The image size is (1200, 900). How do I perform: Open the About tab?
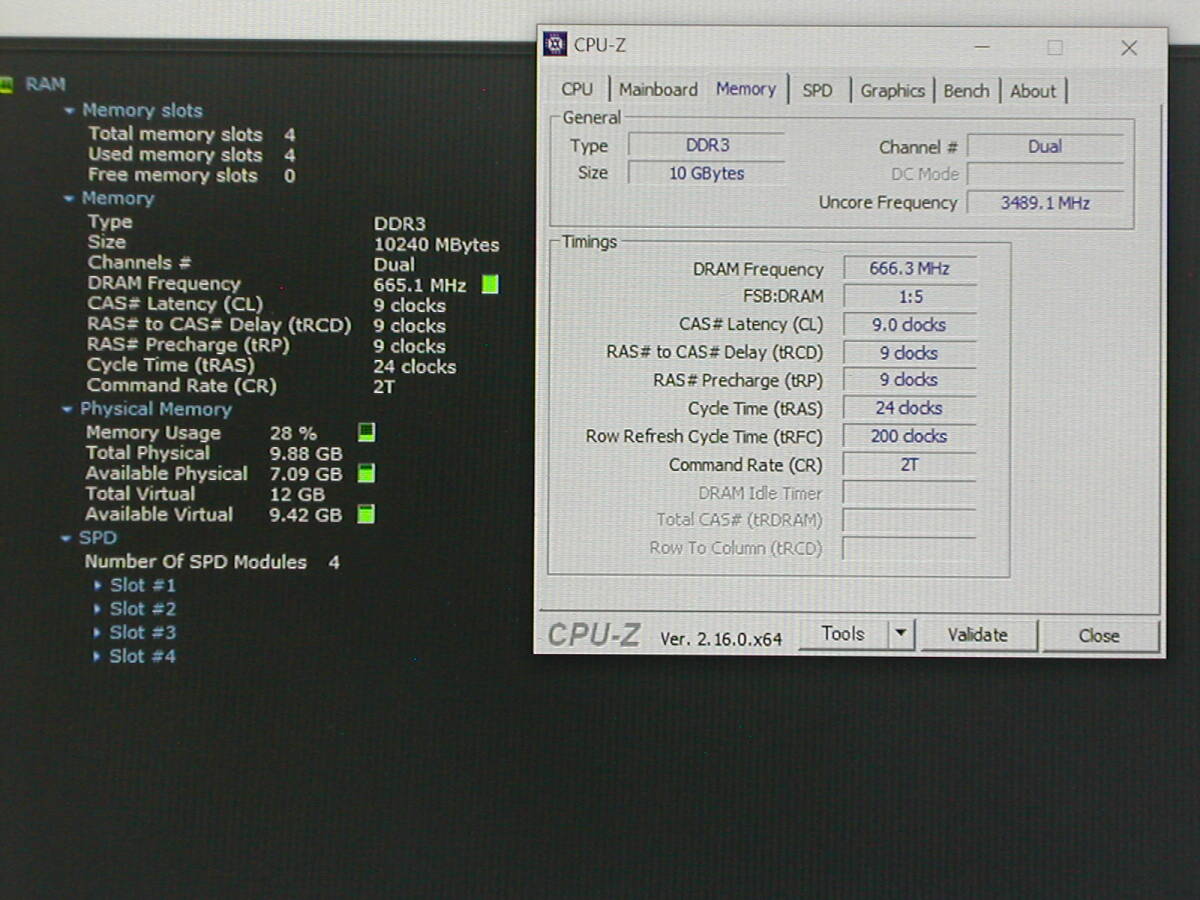point(1033,90)
